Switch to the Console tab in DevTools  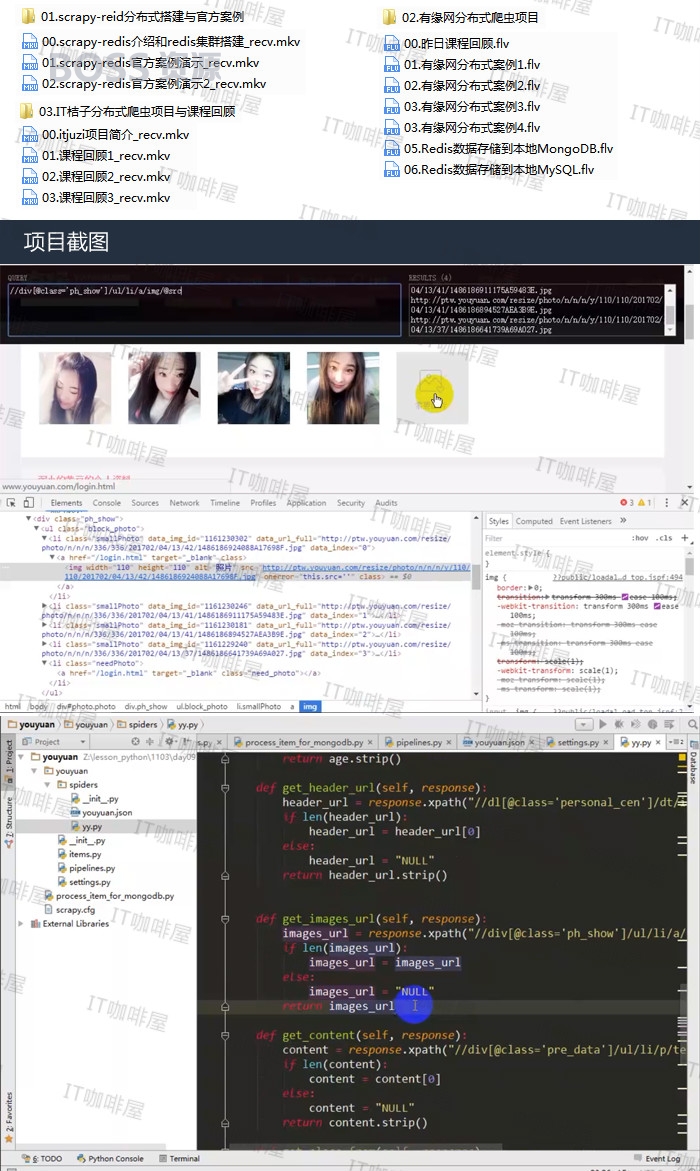click(106, 503)
